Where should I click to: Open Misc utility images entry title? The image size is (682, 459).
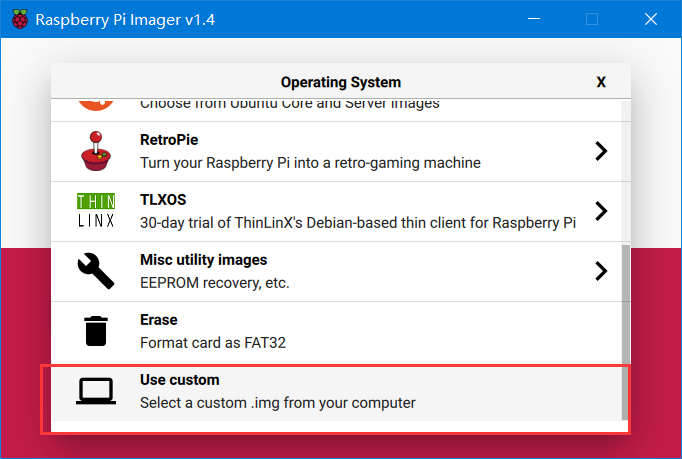[204, 260]
